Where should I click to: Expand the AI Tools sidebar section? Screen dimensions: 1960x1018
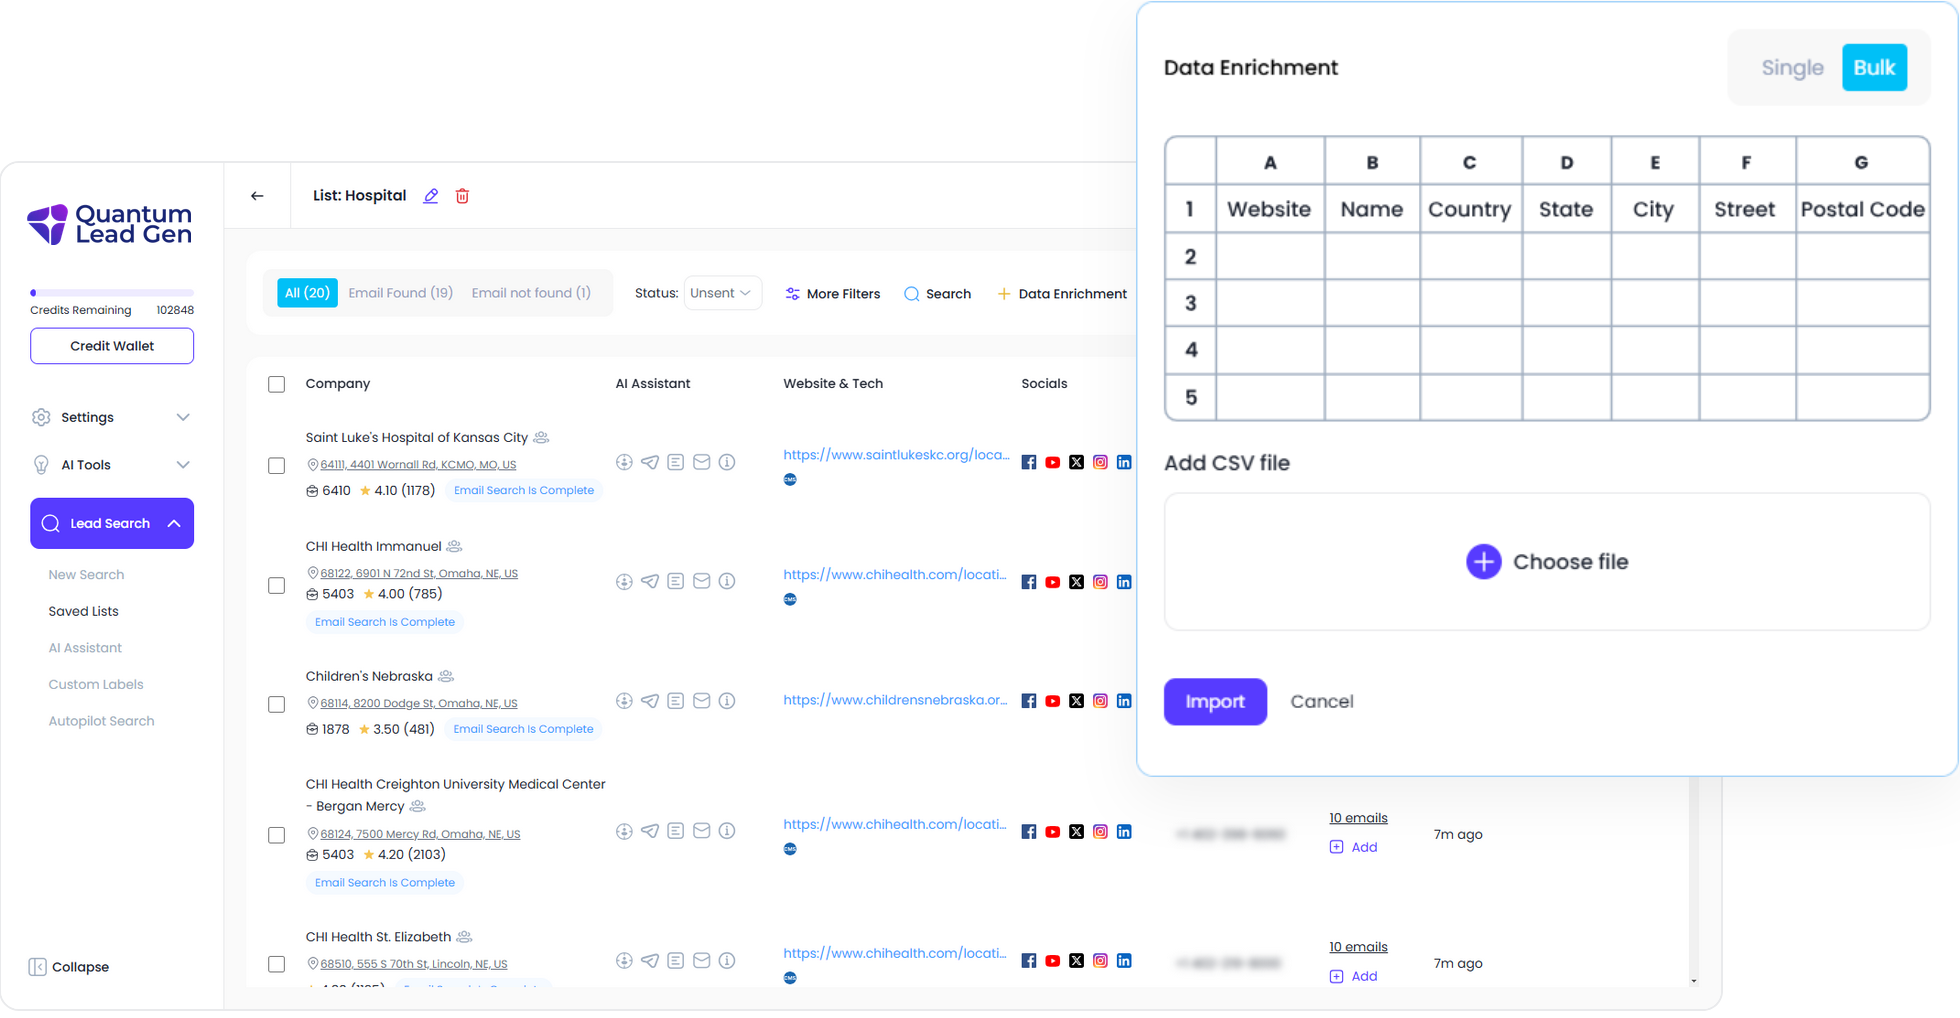pos(111,465)
